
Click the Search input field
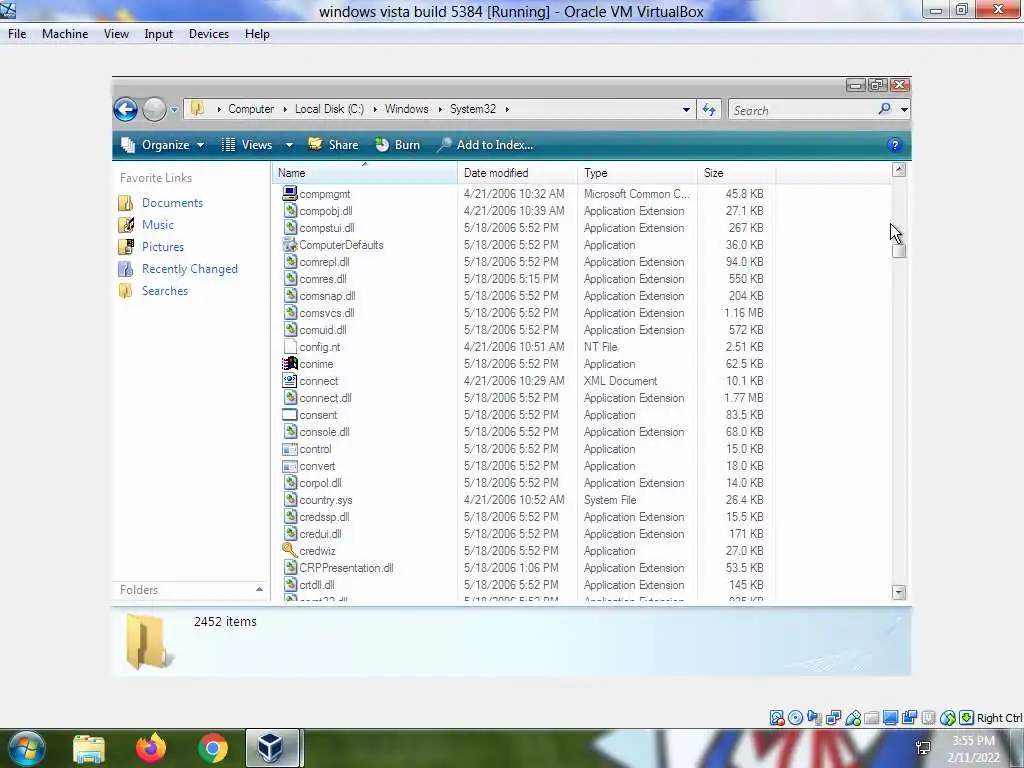(803, 110)
